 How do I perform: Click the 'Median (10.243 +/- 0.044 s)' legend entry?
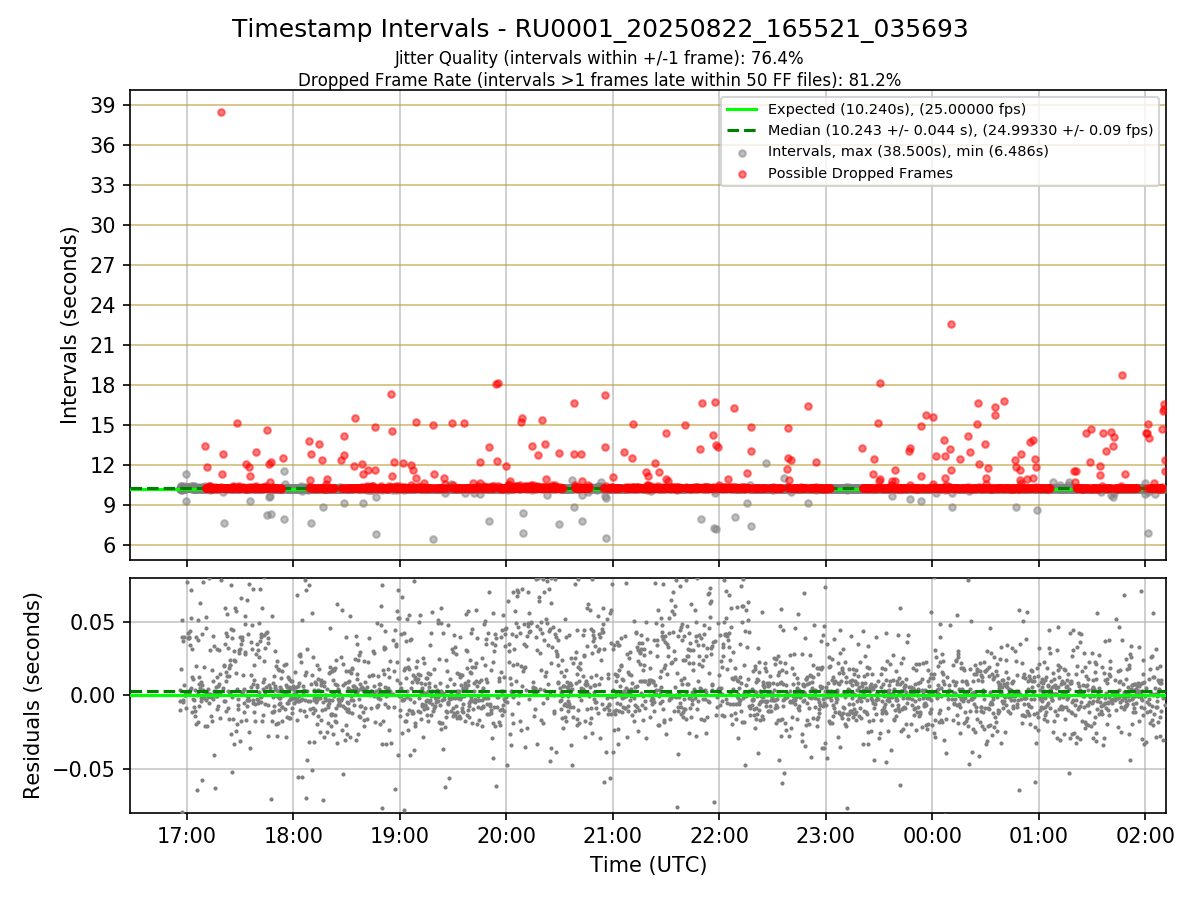click(960, 130)
